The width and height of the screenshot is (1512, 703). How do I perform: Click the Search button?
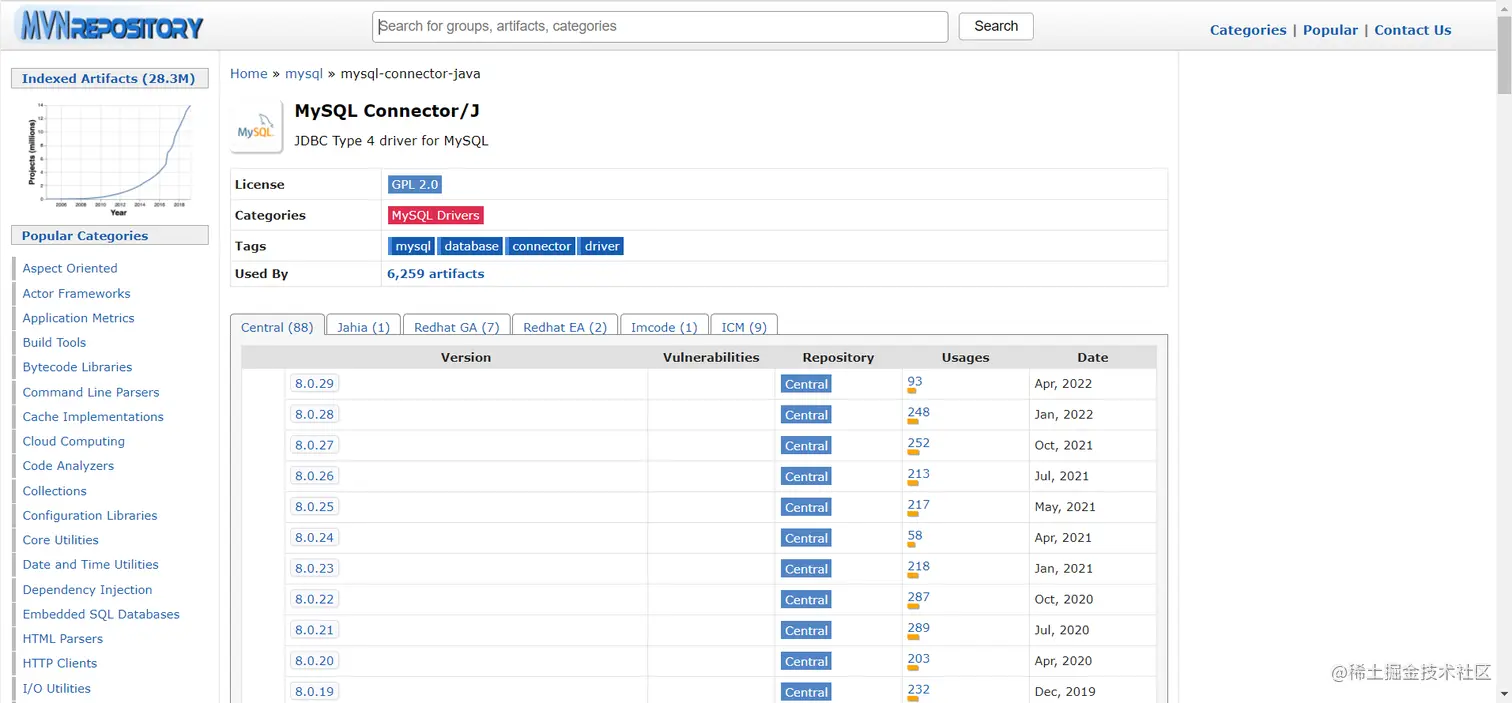[x=996, y=26]
